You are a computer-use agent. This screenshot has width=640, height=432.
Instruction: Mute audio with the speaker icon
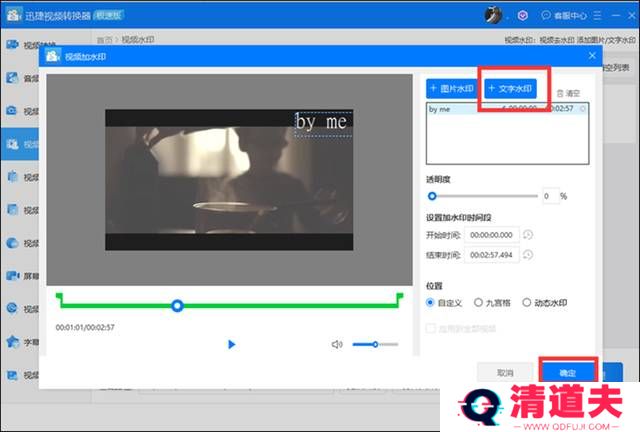pyautogui.click(x=337, y=344)
